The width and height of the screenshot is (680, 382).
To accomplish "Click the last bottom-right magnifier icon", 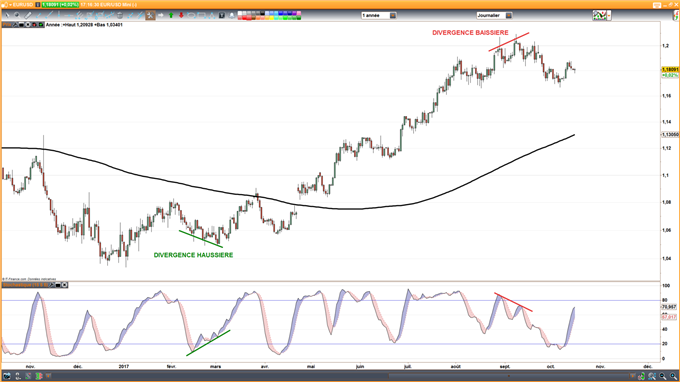I will pyautogui.click(x=673, y=376).
